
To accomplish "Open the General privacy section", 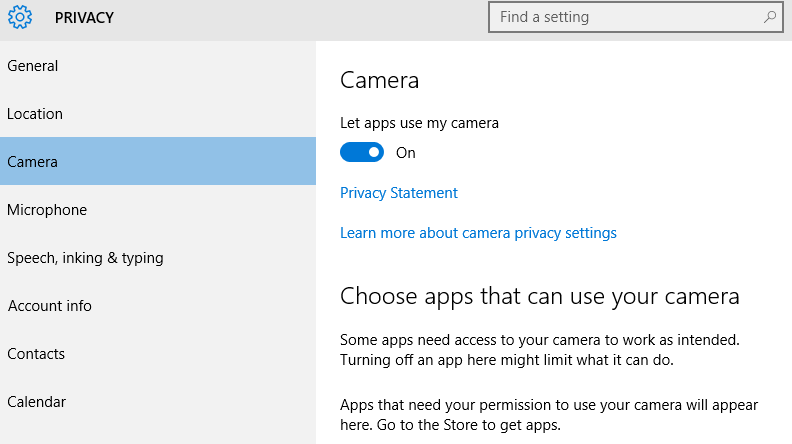I will pyautogui.click(x=158, y=66).
